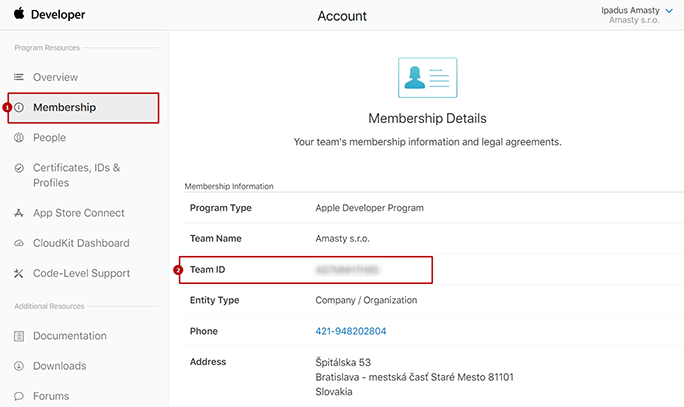
Task: Select the Membership sidebar item
Action: pos(83,108)
